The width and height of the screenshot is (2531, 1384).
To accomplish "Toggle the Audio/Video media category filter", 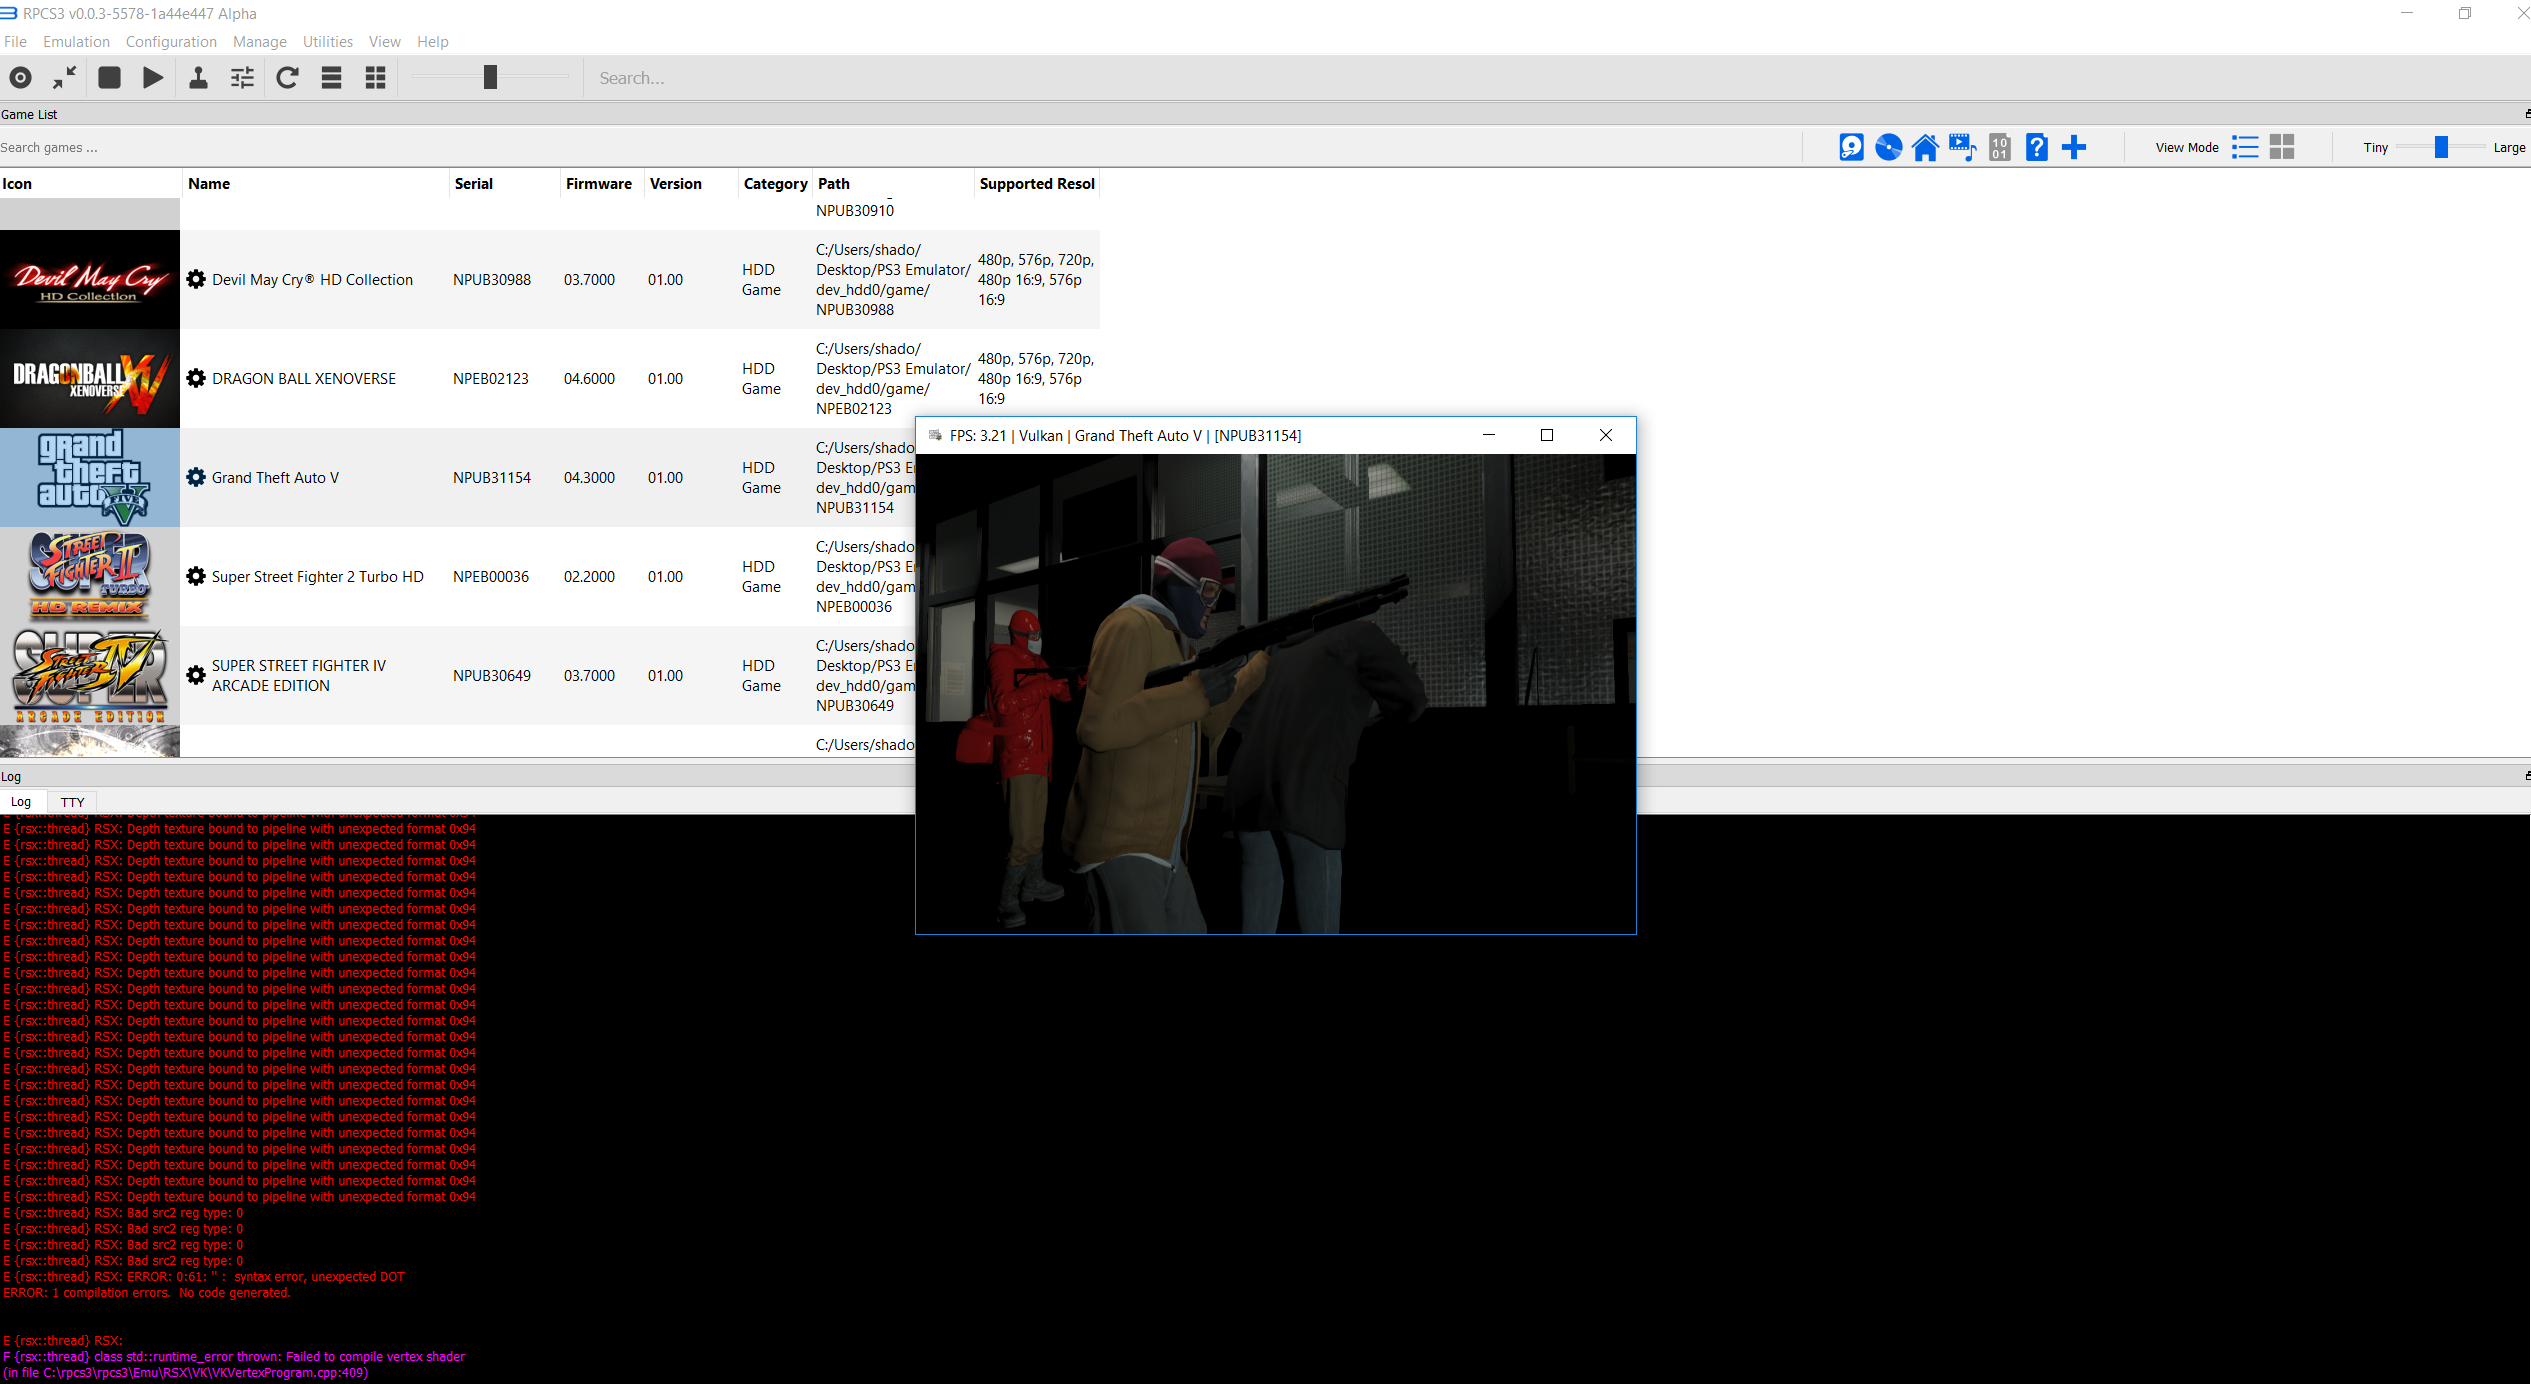I will coord(1962,147).
